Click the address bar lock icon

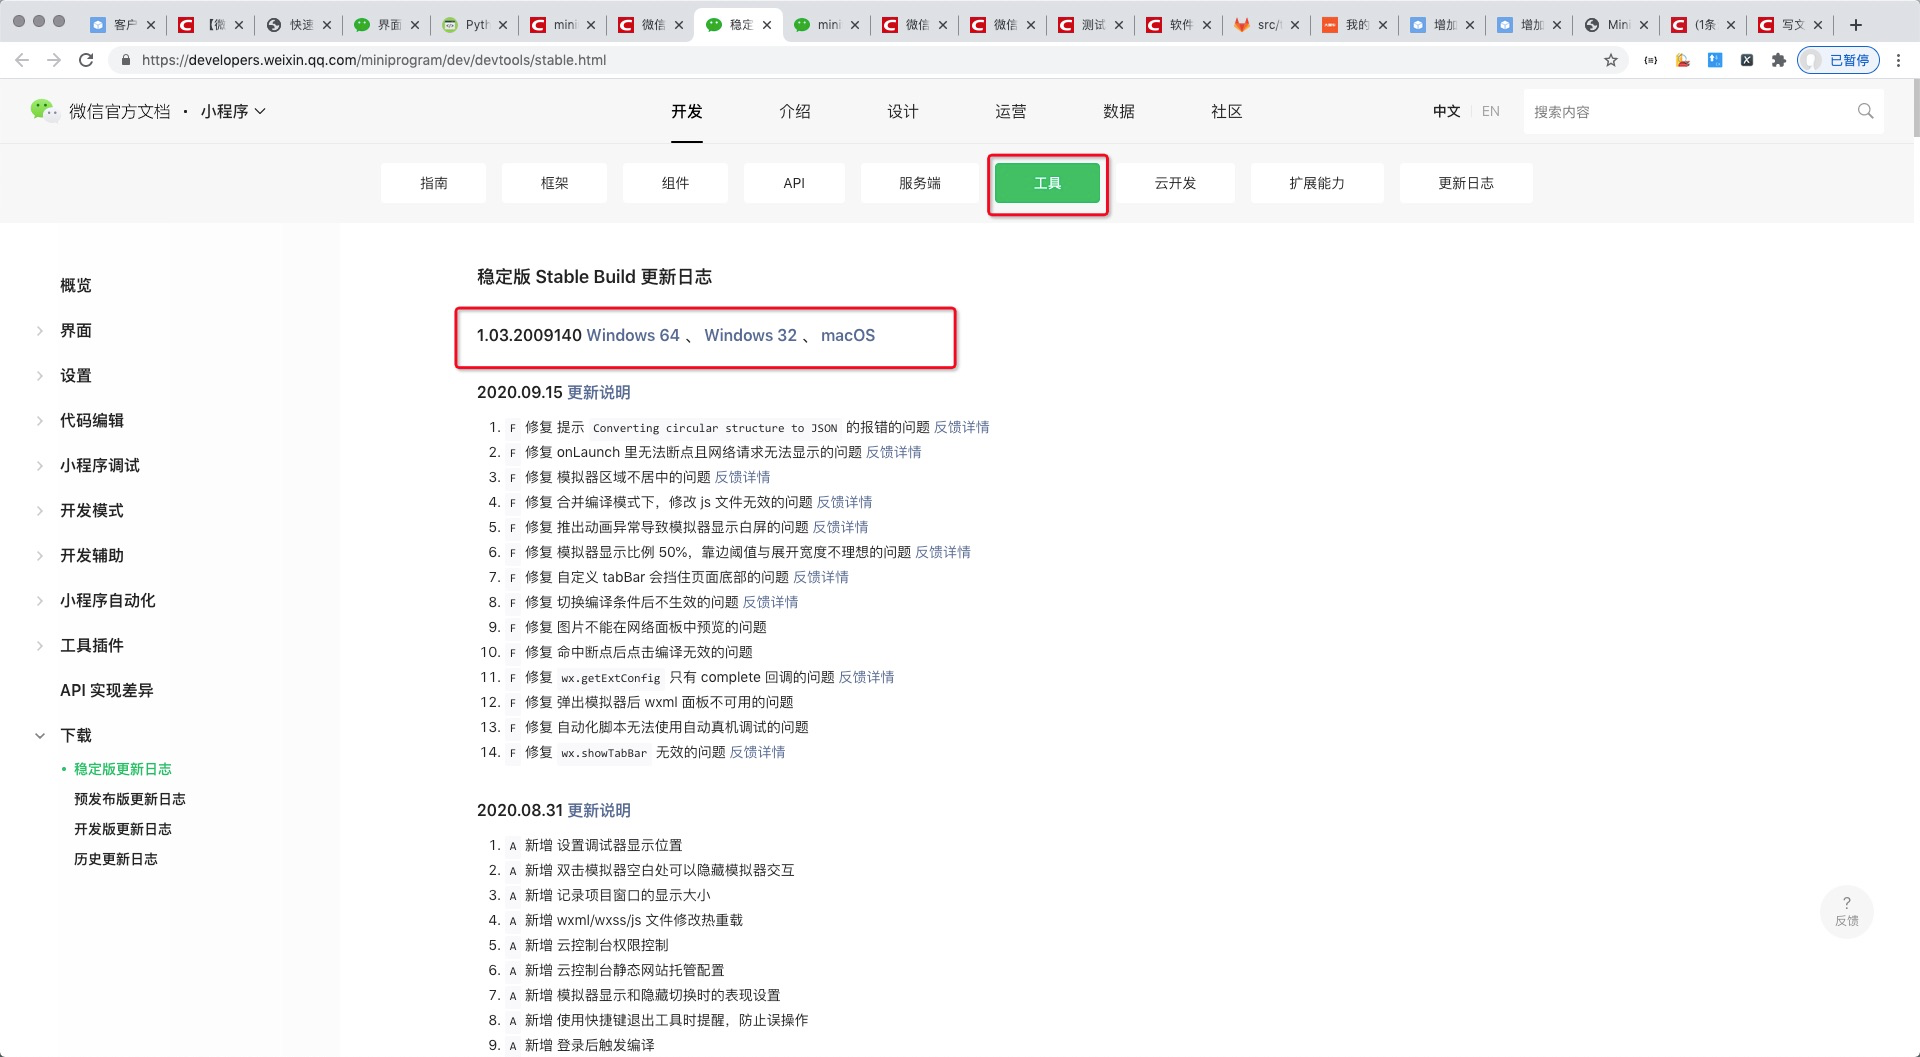pos(126,60)
